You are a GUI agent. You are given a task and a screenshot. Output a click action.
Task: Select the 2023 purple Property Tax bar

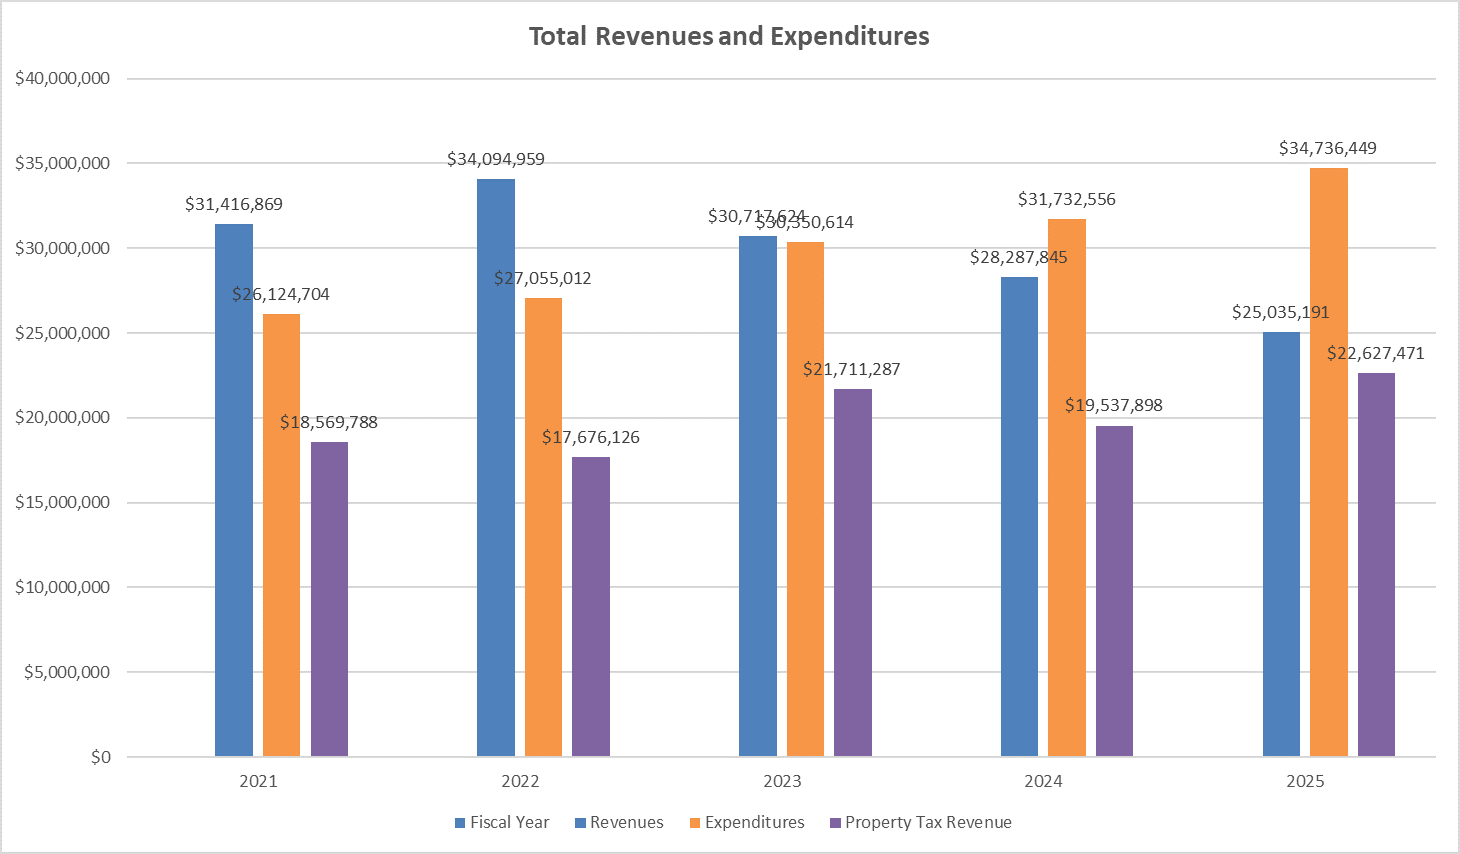(x=853, y=572)
